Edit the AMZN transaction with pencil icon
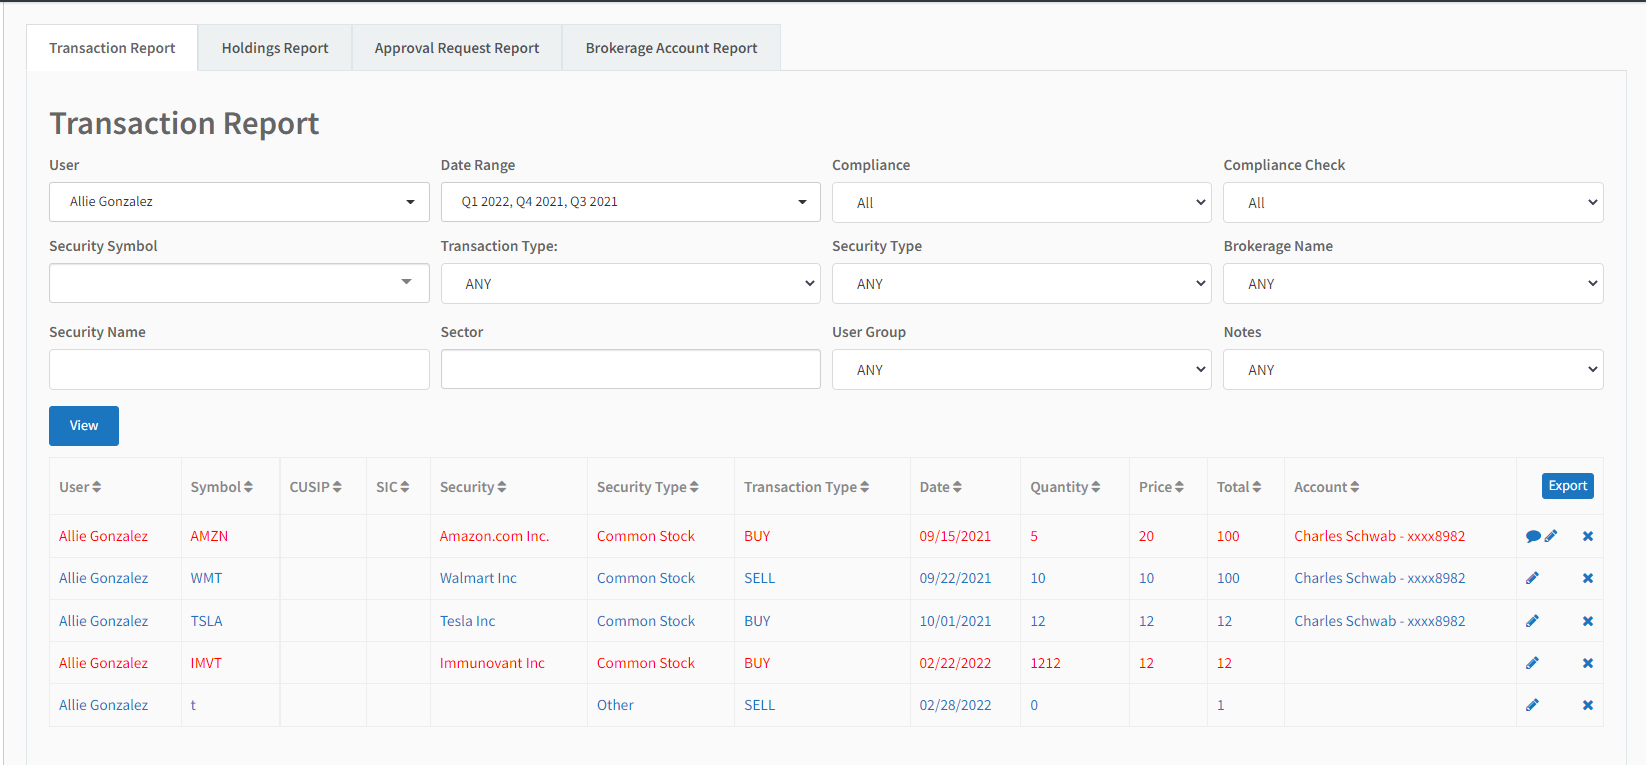Image resolution: width=1646 pixels, height=765 pixels. coord(1551,536)
